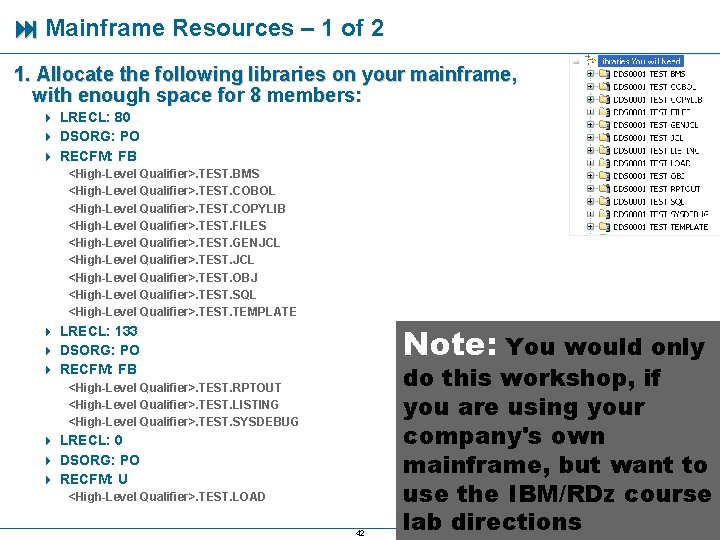Click '<High-Level Qualifier>.TEST.TEMPLATE' in the slide list
Image resolution: width=720 pixels, height=540 pixels.
tap(182, 311)
